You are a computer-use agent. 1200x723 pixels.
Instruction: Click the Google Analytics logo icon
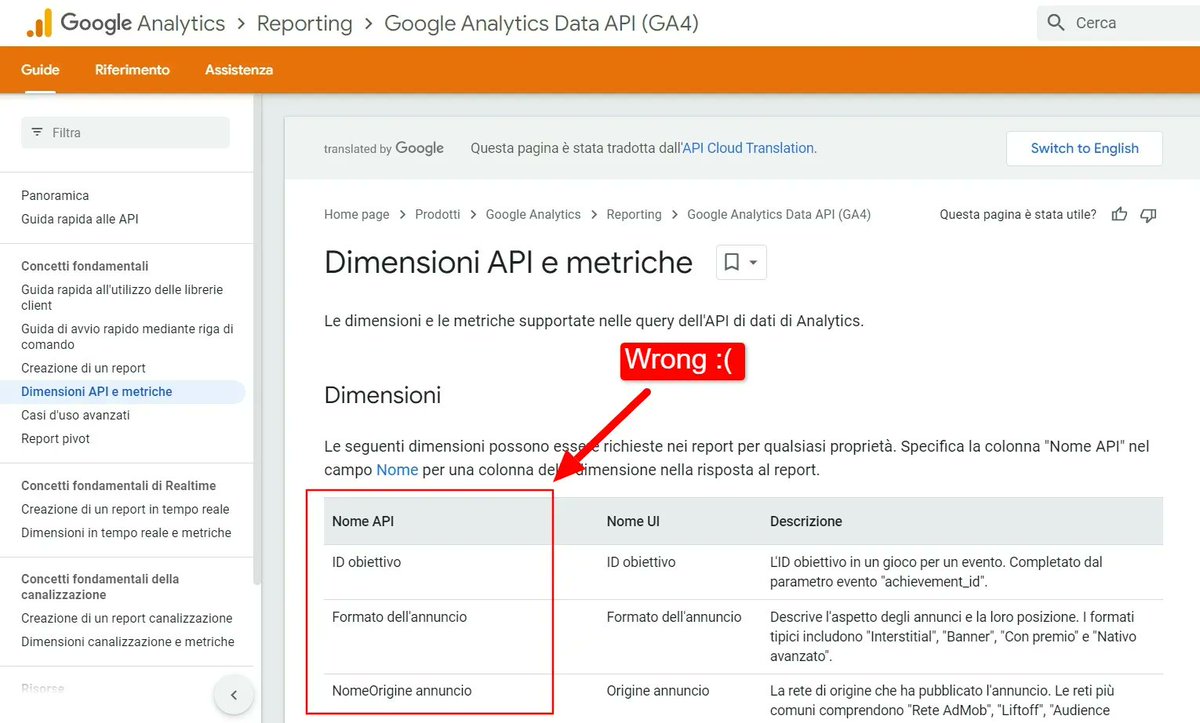pos(39,23)
